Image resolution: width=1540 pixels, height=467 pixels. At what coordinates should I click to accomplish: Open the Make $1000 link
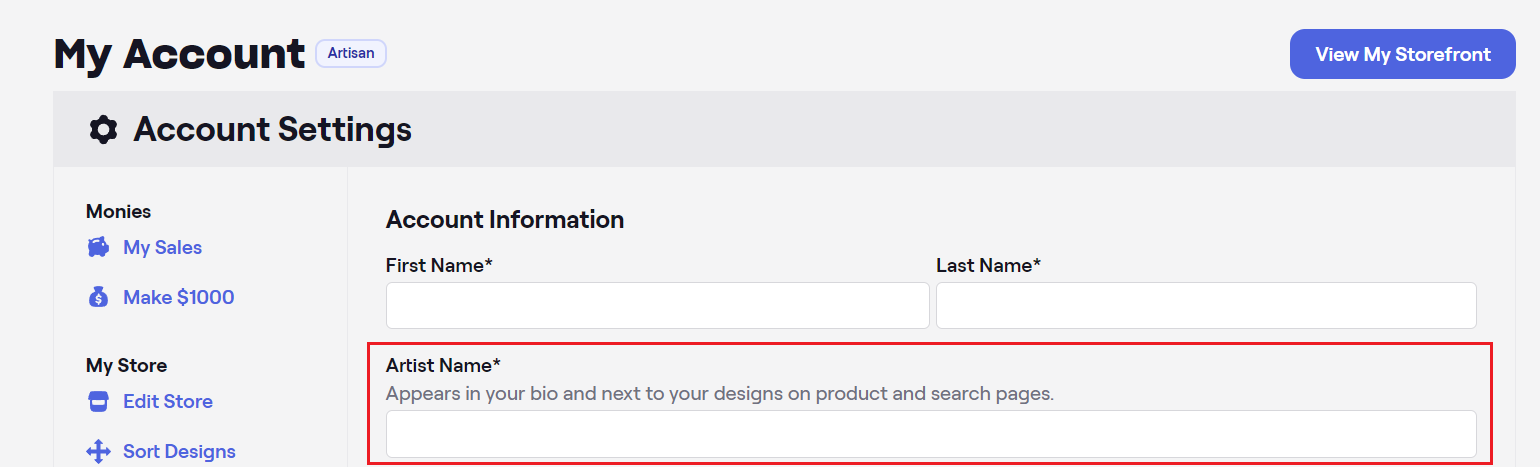(x=179, y=297)
